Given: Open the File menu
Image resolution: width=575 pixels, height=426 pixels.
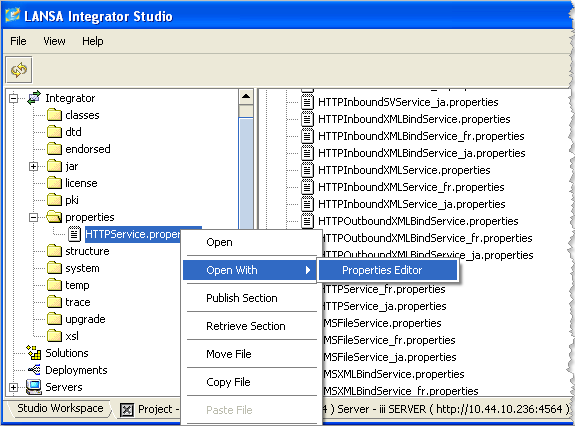Looking at the screenshot, I should click(x=18, y=41).
